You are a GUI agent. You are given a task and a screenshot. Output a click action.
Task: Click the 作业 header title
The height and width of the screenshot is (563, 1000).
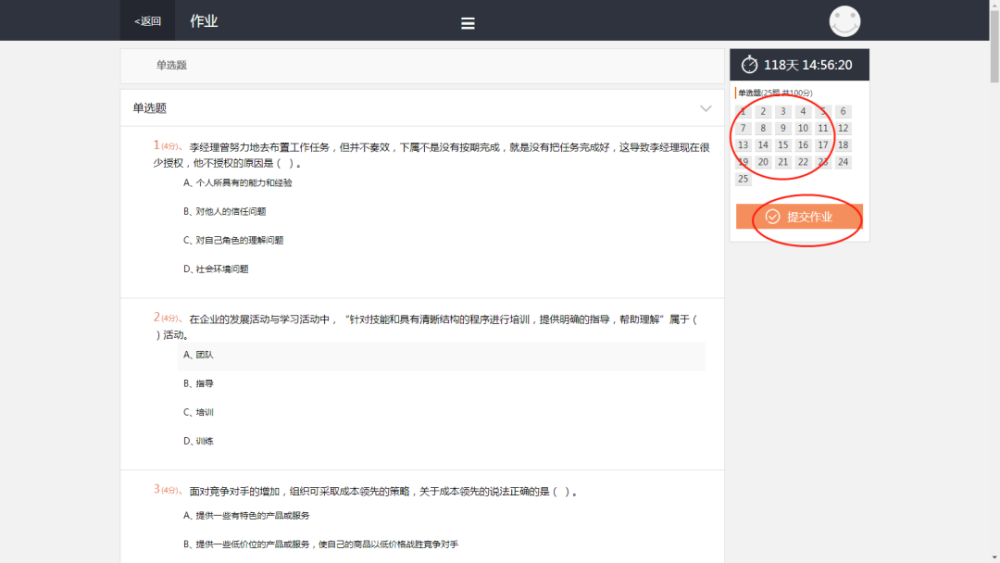[x=204, y=21]
